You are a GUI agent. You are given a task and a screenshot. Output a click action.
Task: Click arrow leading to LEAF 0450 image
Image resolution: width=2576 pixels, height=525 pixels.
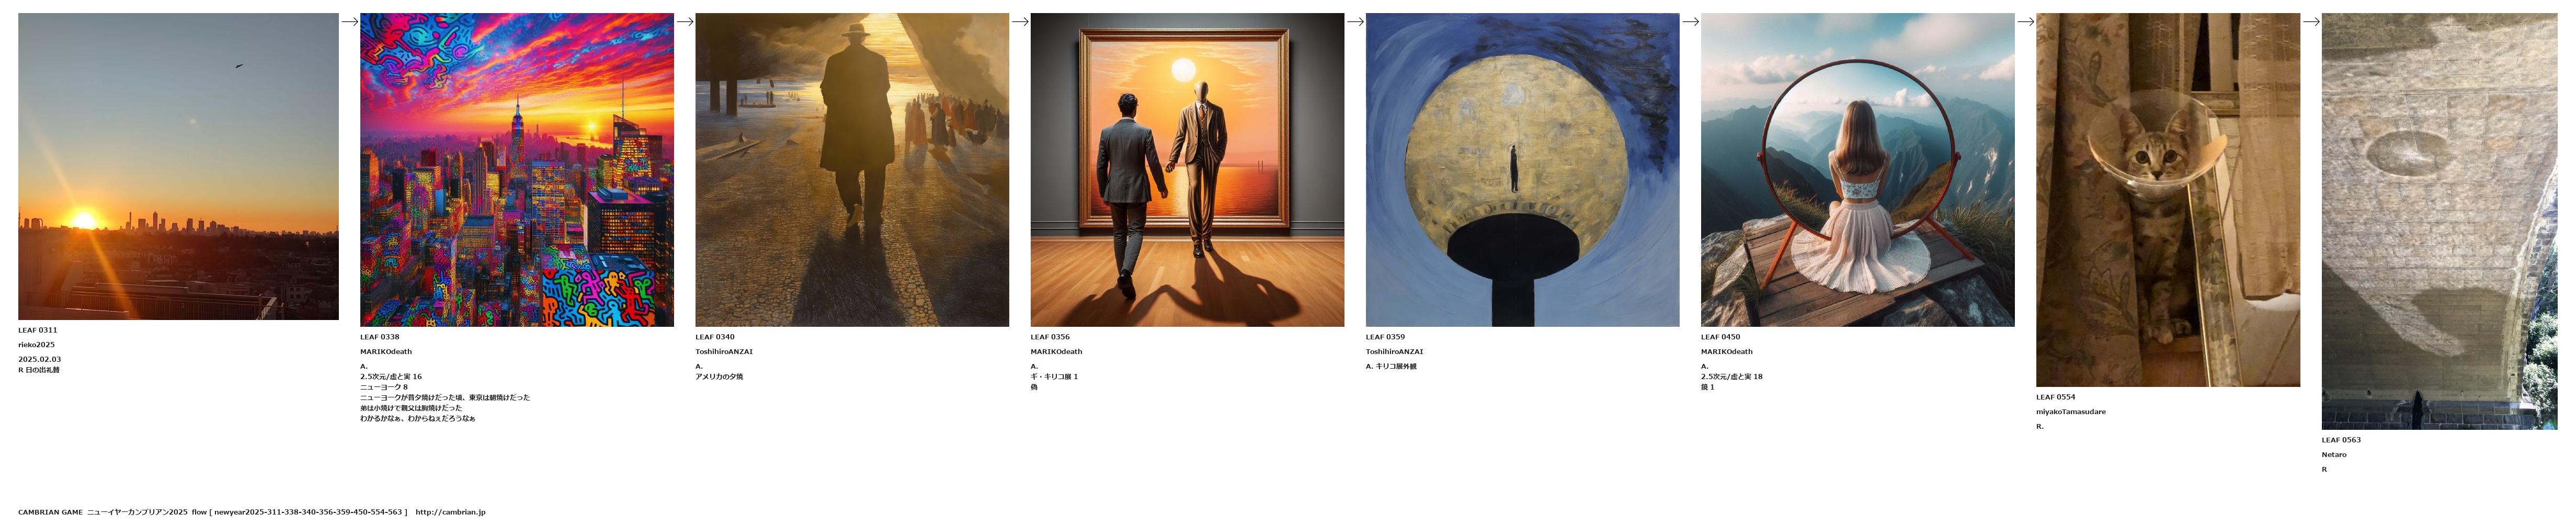(x=1690, y=21)
